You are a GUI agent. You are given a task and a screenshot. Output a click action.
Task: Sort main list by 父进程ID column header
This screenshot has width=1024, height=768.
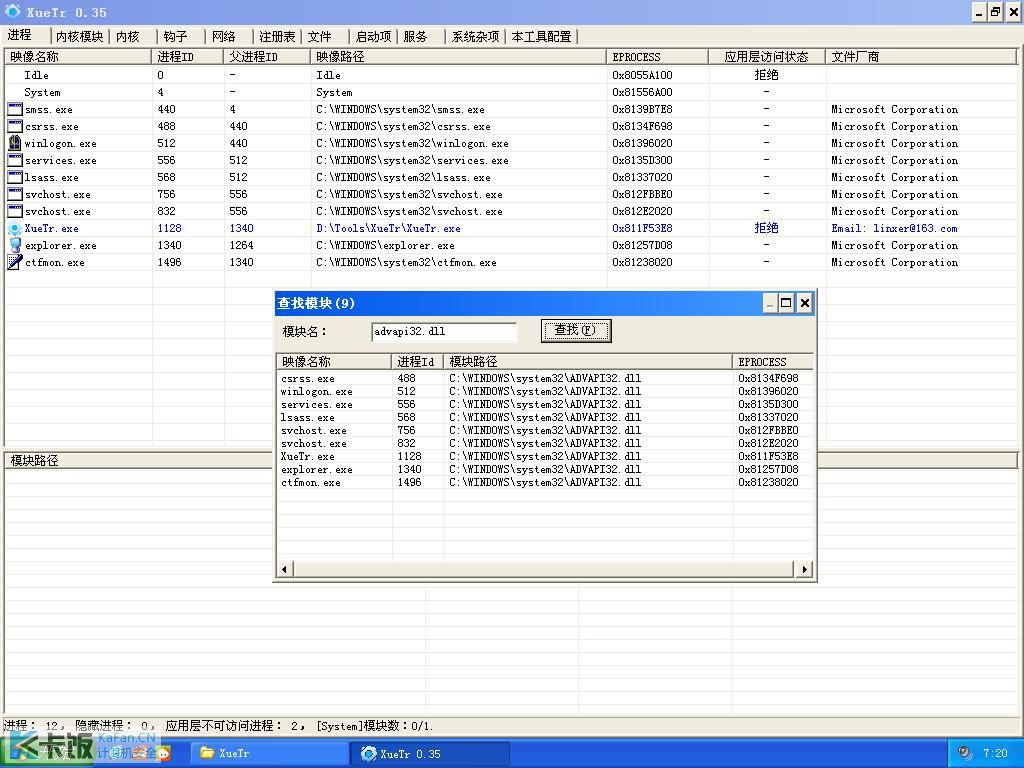(267, 57)
